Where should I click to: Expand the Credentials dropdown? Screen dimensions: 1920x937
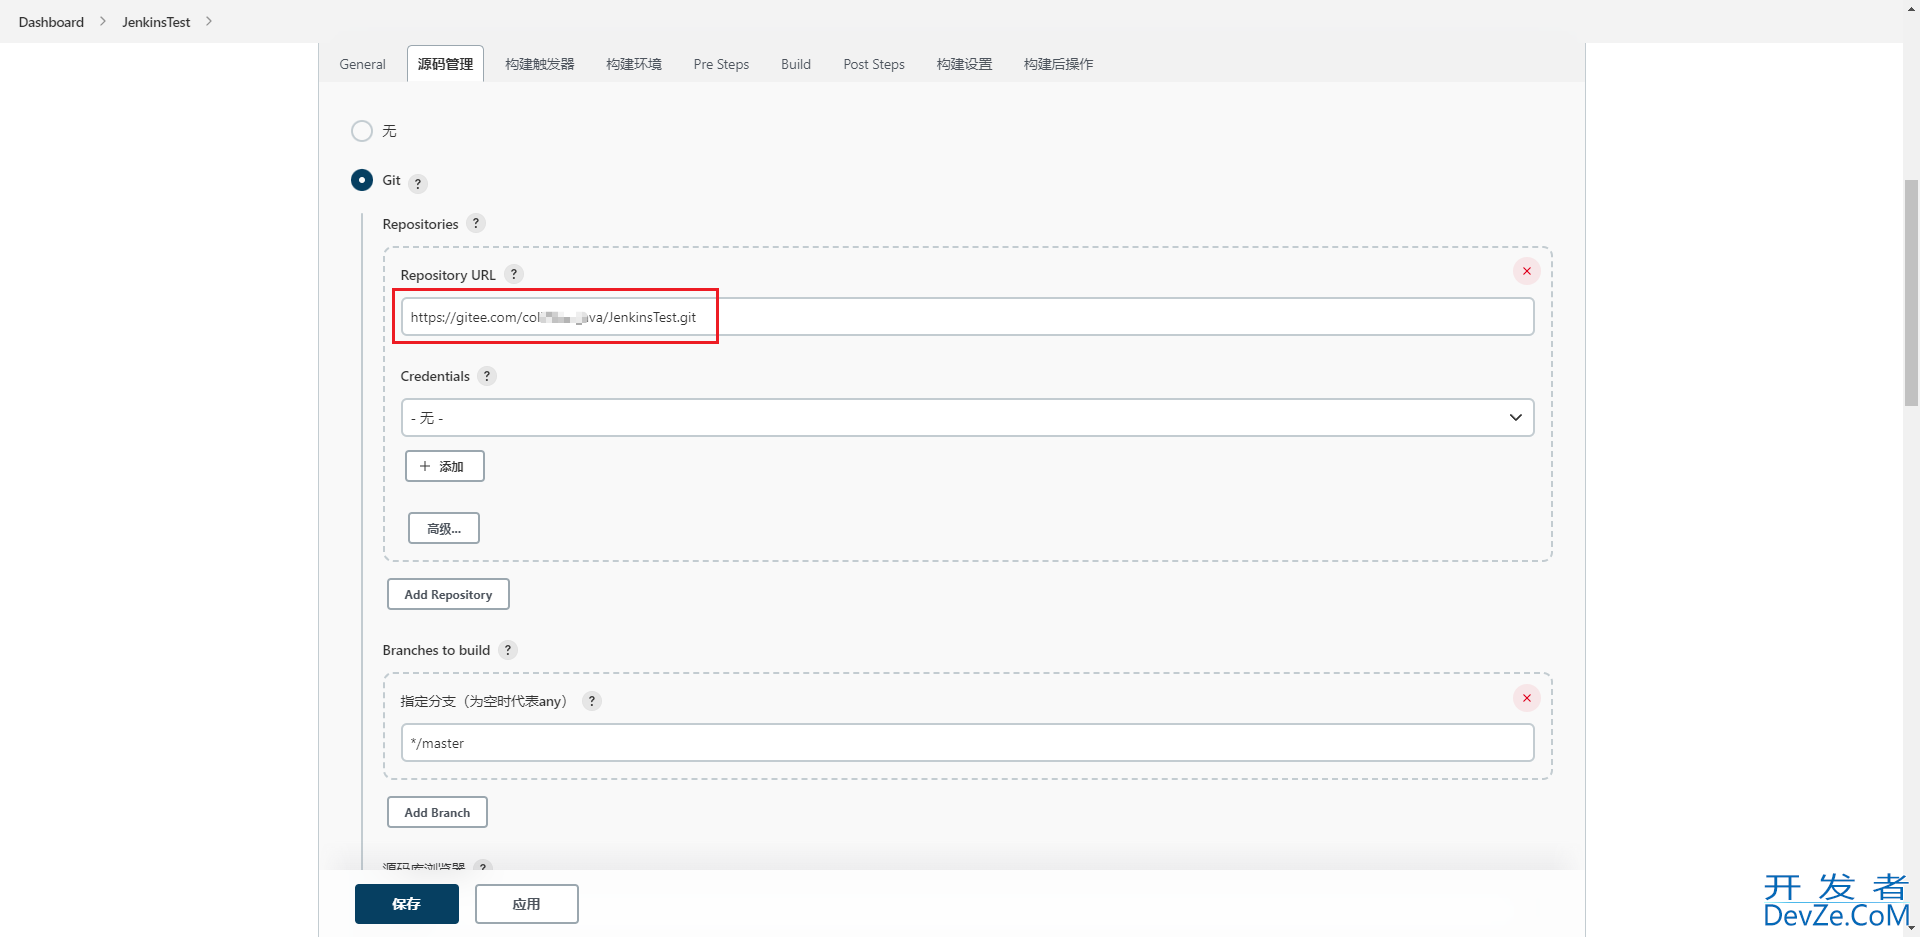tap(967, 418)
